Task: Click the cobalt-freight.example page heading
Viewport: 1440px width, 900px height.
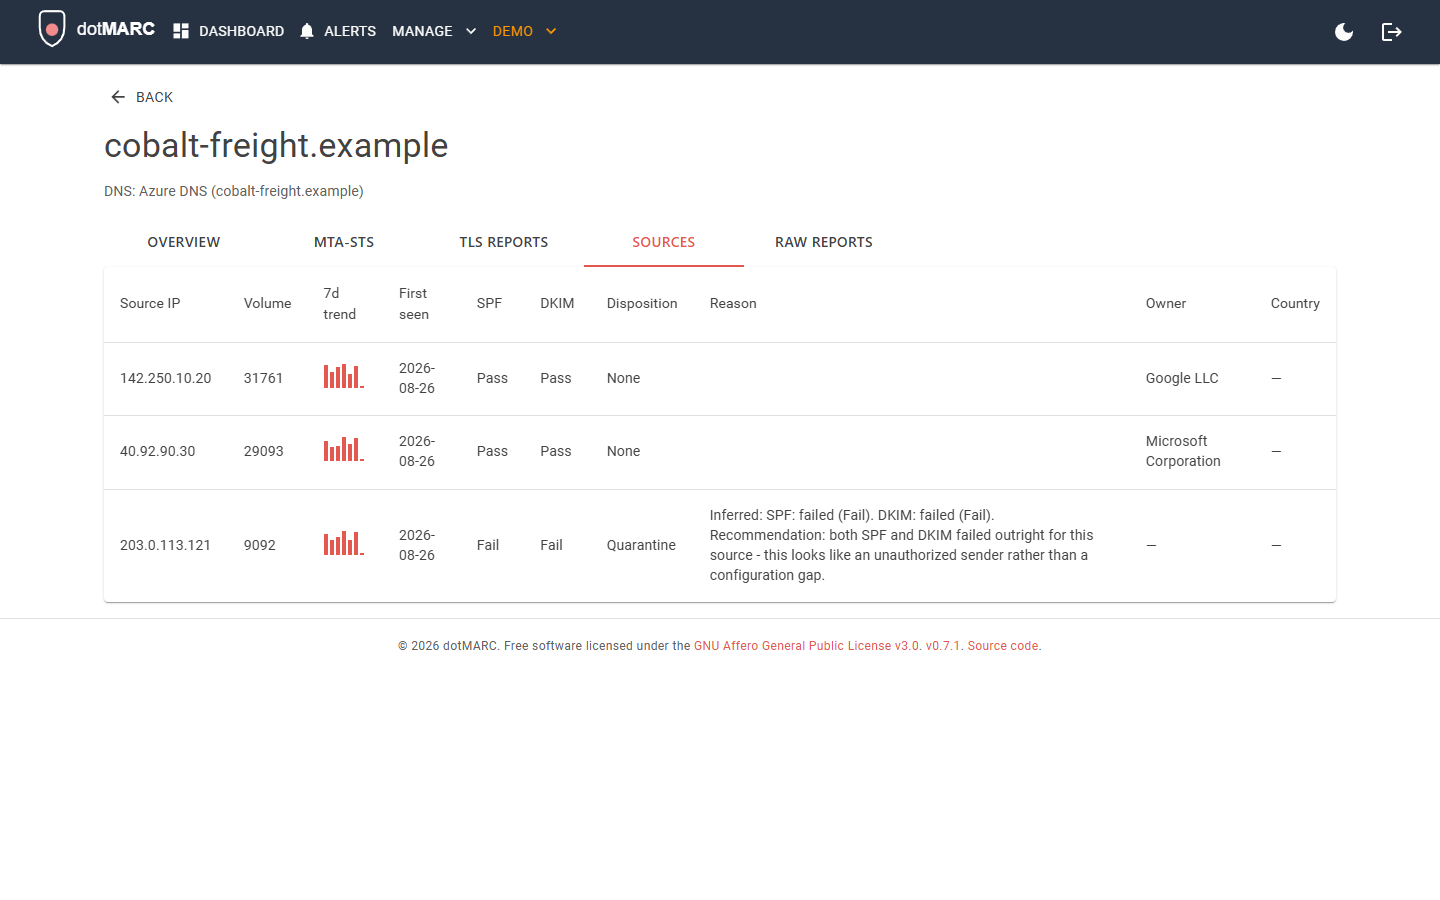Action: click(276, 146)
